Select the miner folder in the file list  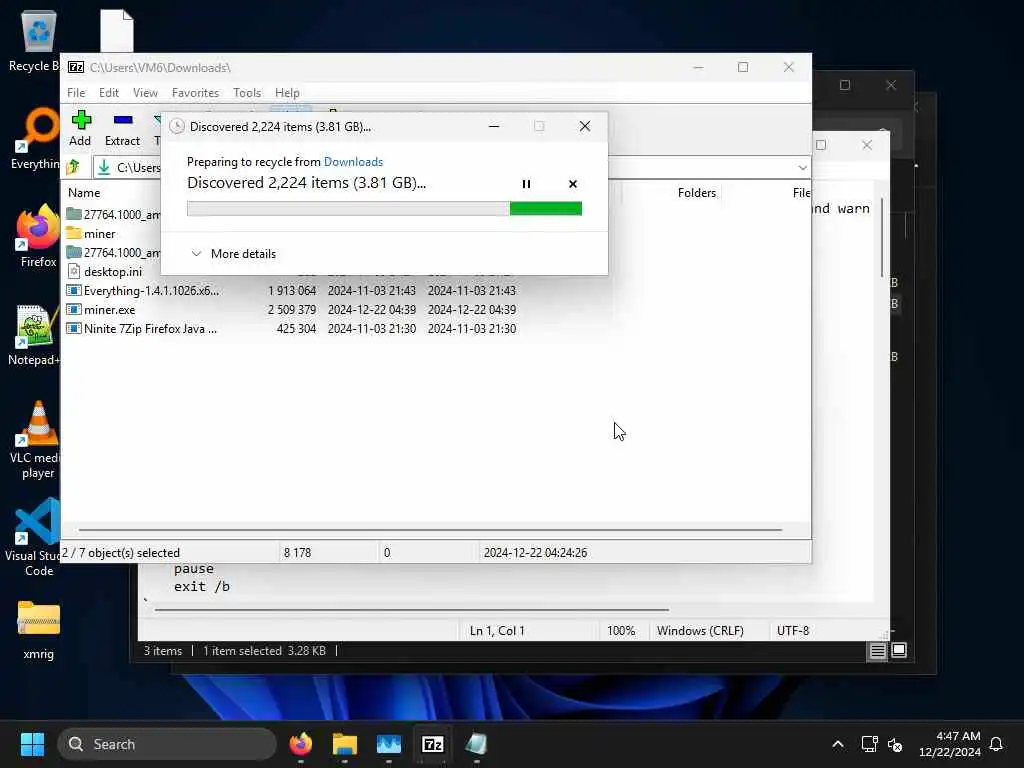pyautogui.click(x=99, y=234)
